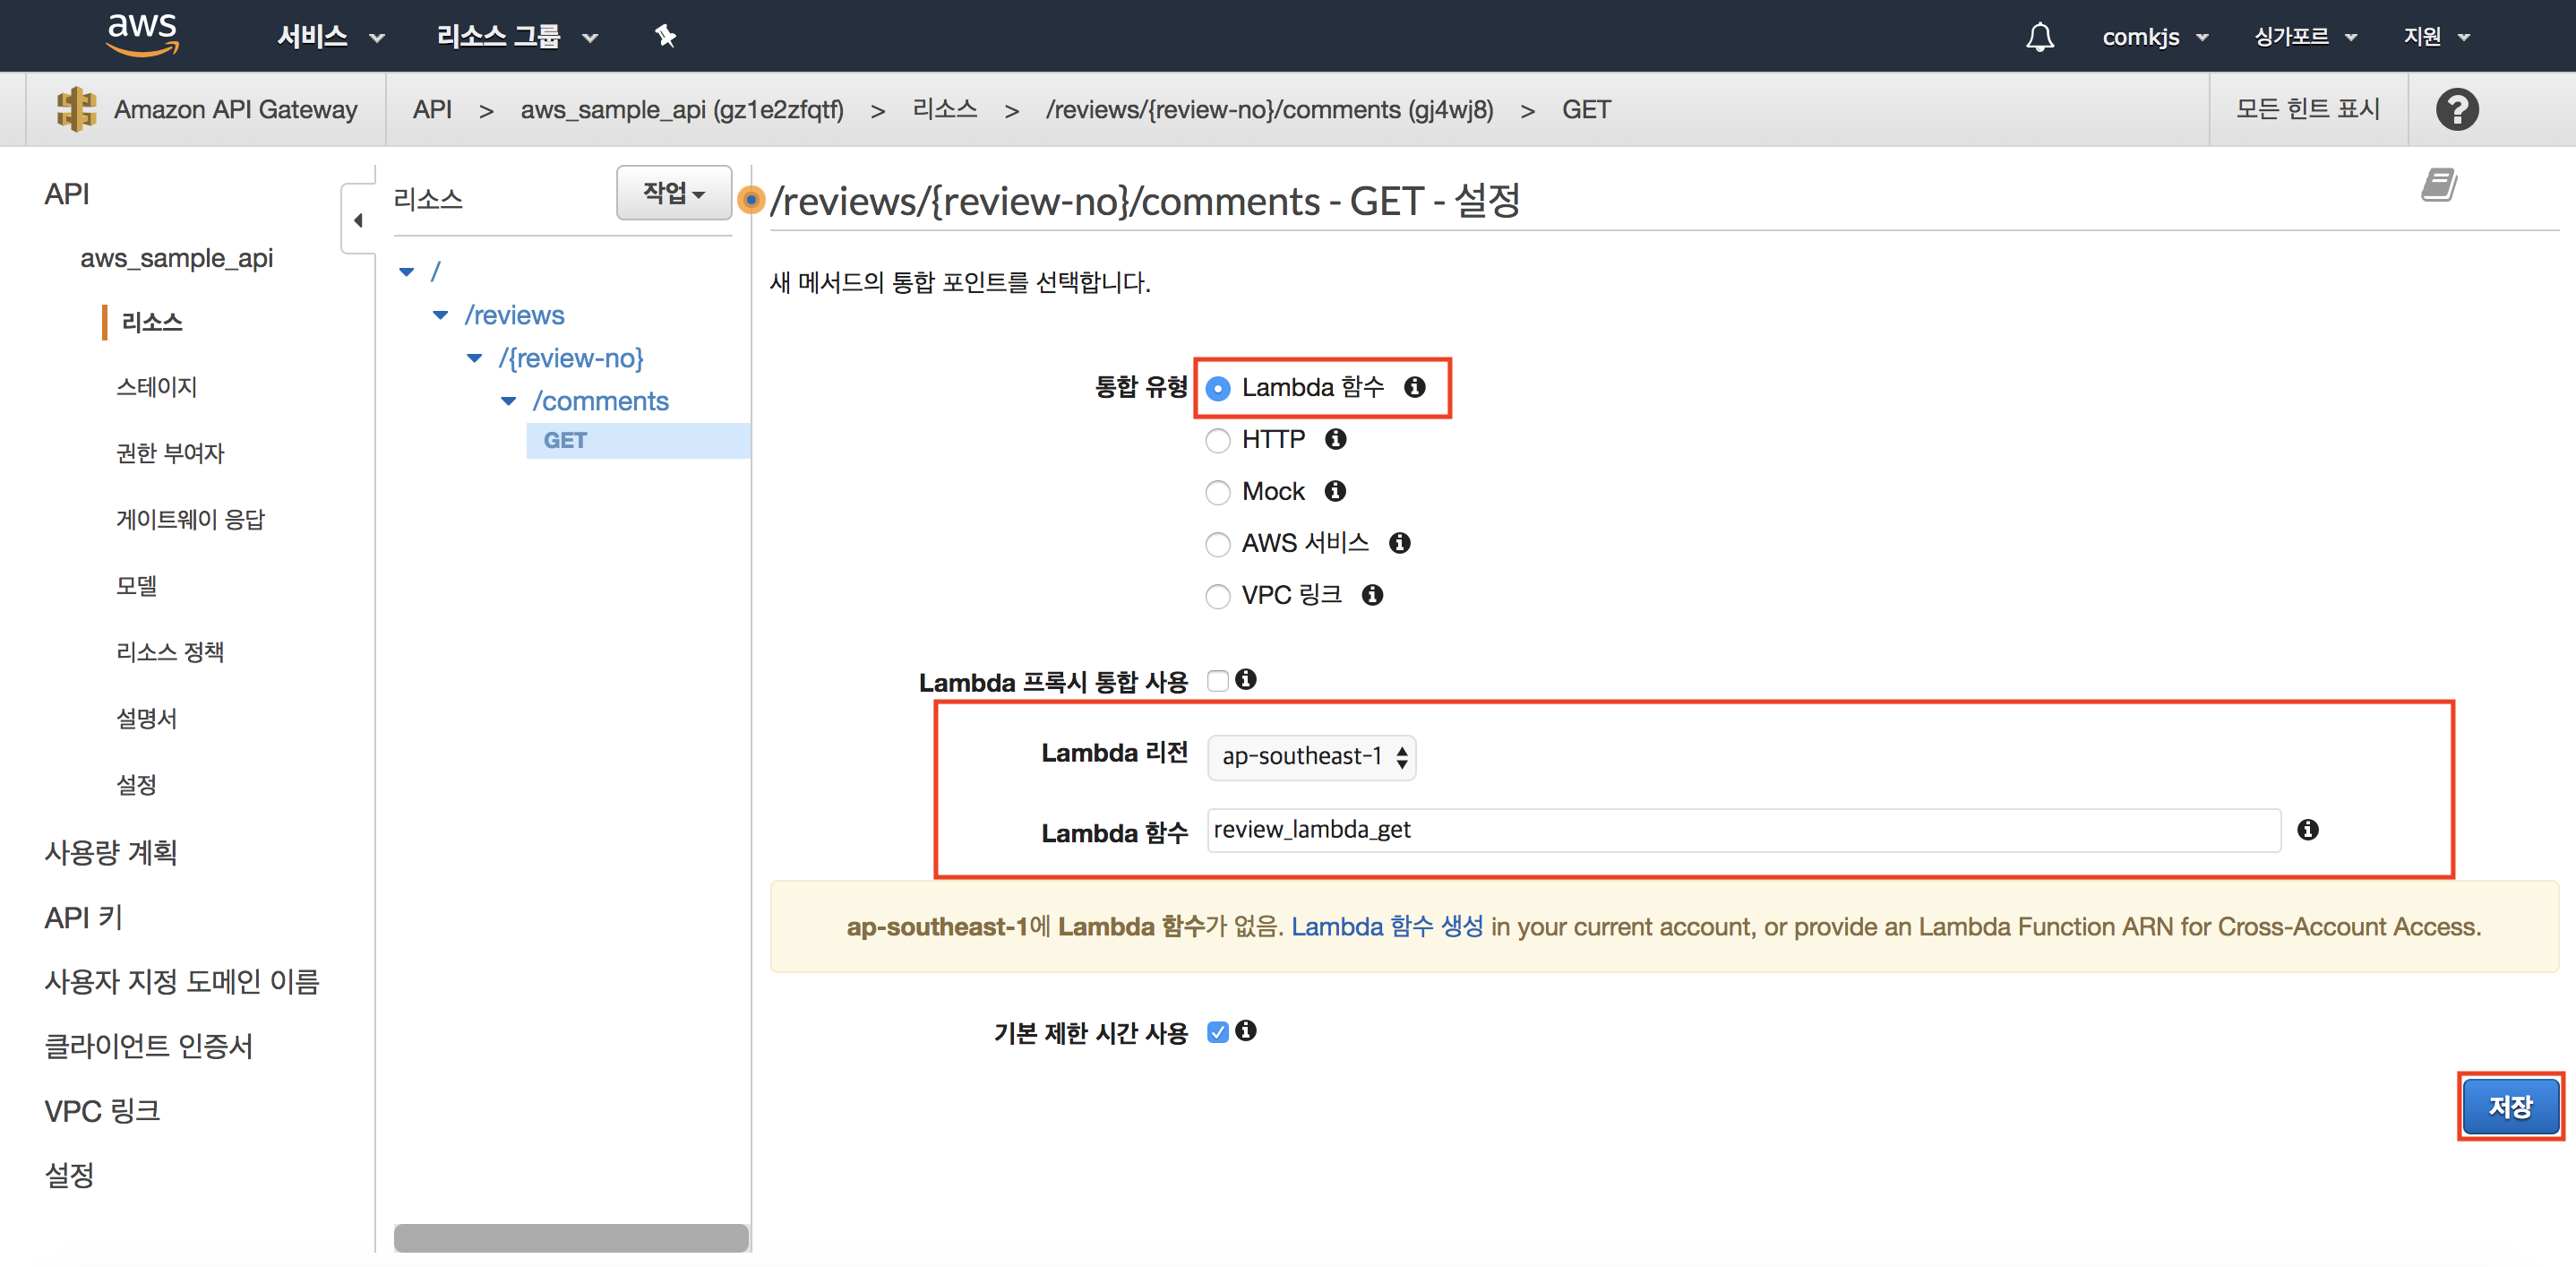
Task: Open the Lambda 리전 ap-southeast-1 dropdown
Action: pos(1311,757)
